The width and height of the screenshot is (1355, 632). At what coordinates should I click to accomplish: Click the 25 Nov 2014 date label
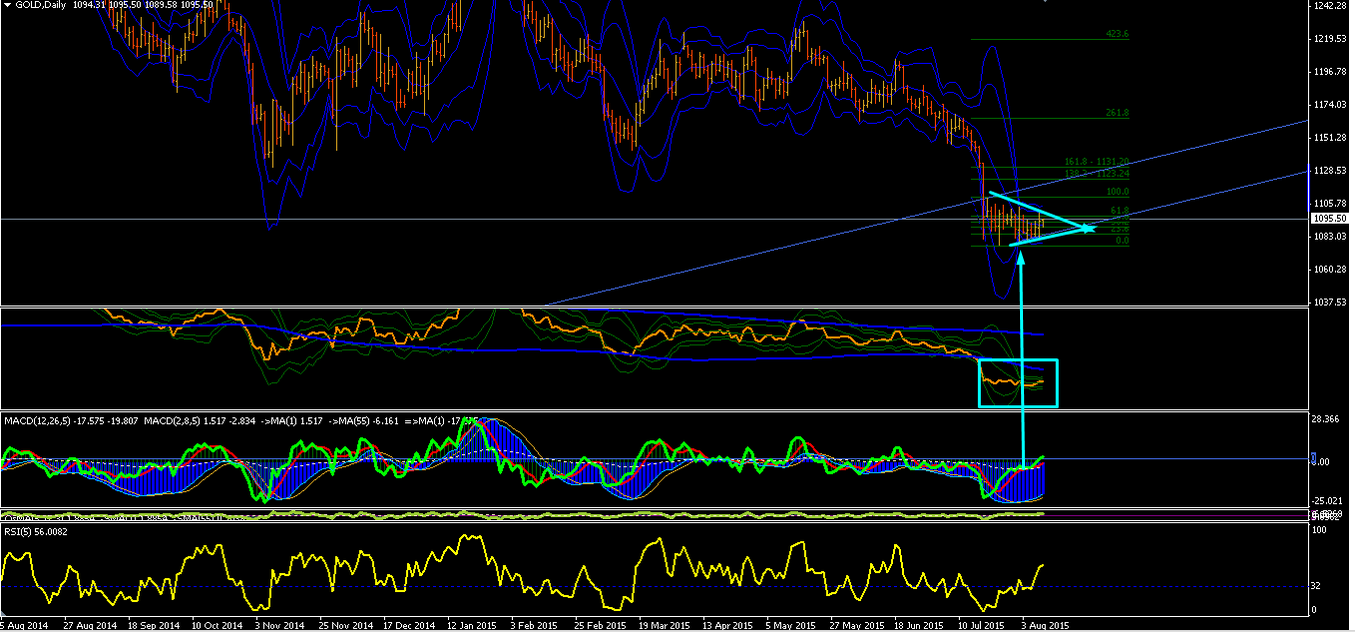(x=345, y=625)
